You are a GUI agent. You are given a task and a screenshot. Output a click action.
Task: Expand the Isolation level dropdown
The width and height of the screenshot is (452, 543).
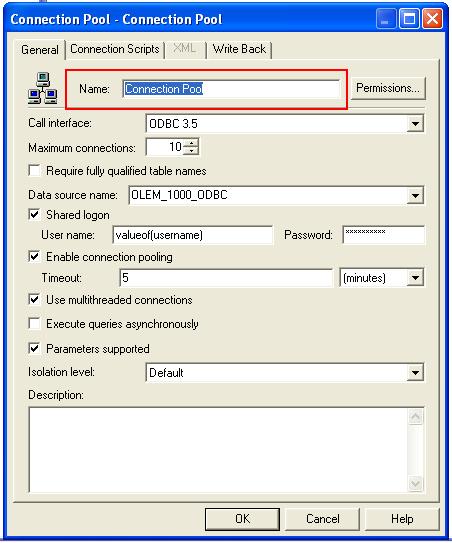(415, 373)
